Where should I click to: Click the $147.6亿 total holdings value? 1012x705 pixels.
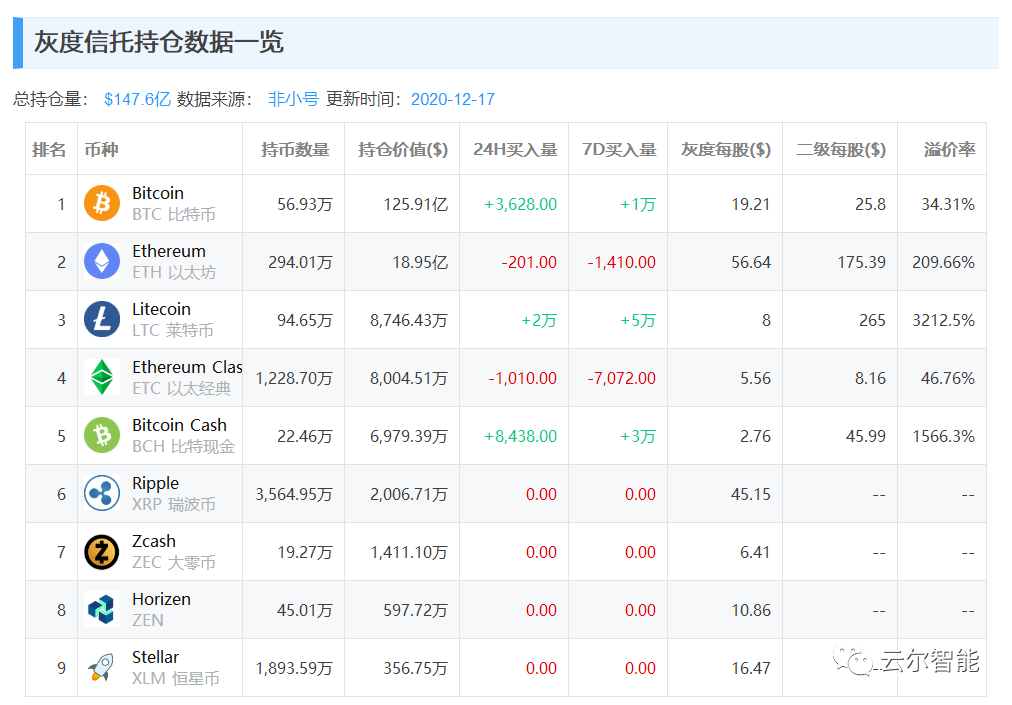(x=137, y=99)
